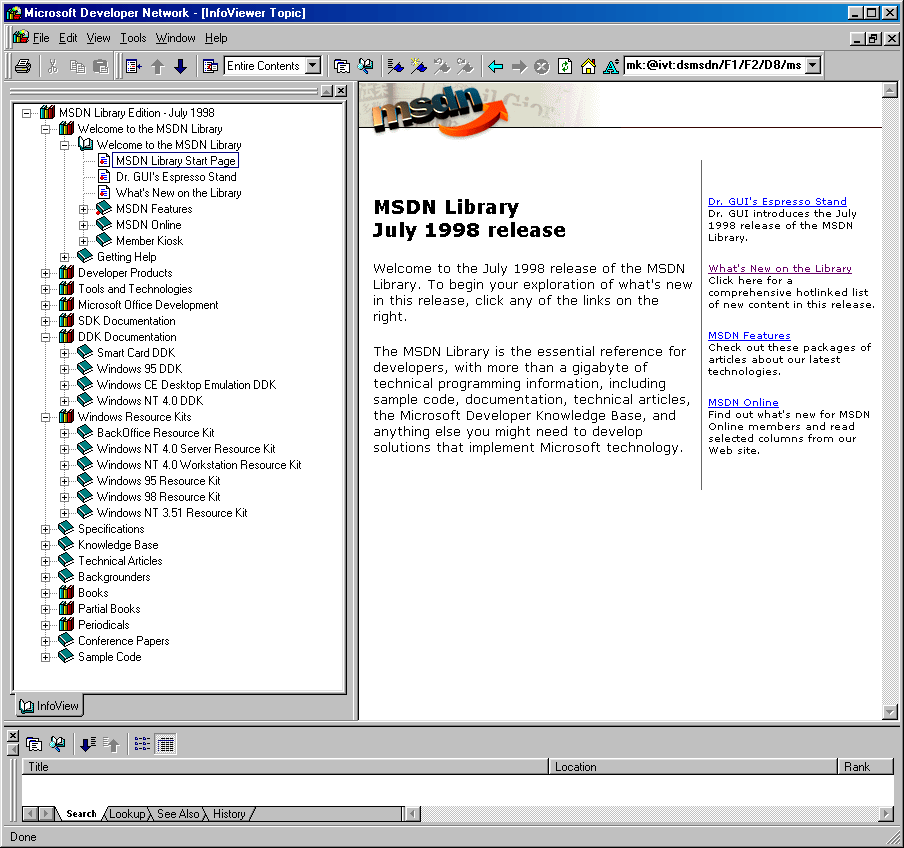Expand the Developer Products node
This screenshot has height=848, width=904.
pyautogui.click(x=46, y=273)
